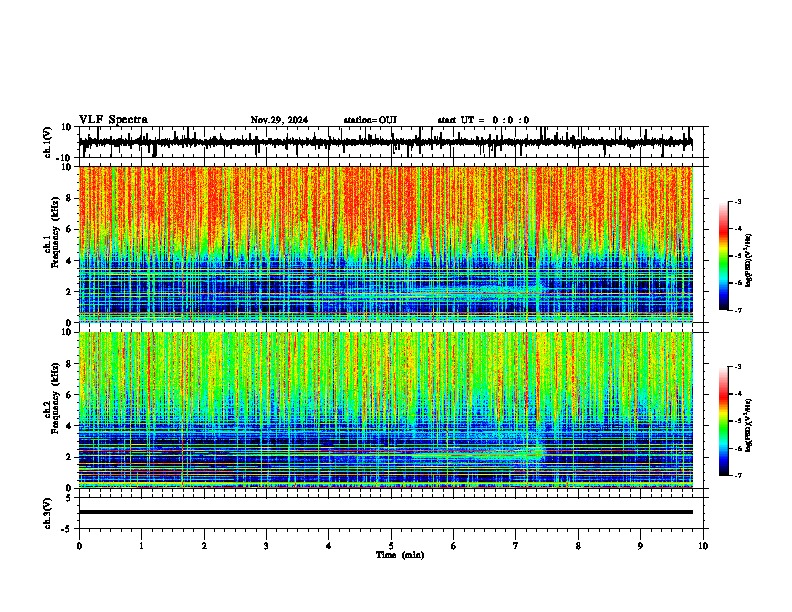Click time axis tick label "1"

(141, 546)
